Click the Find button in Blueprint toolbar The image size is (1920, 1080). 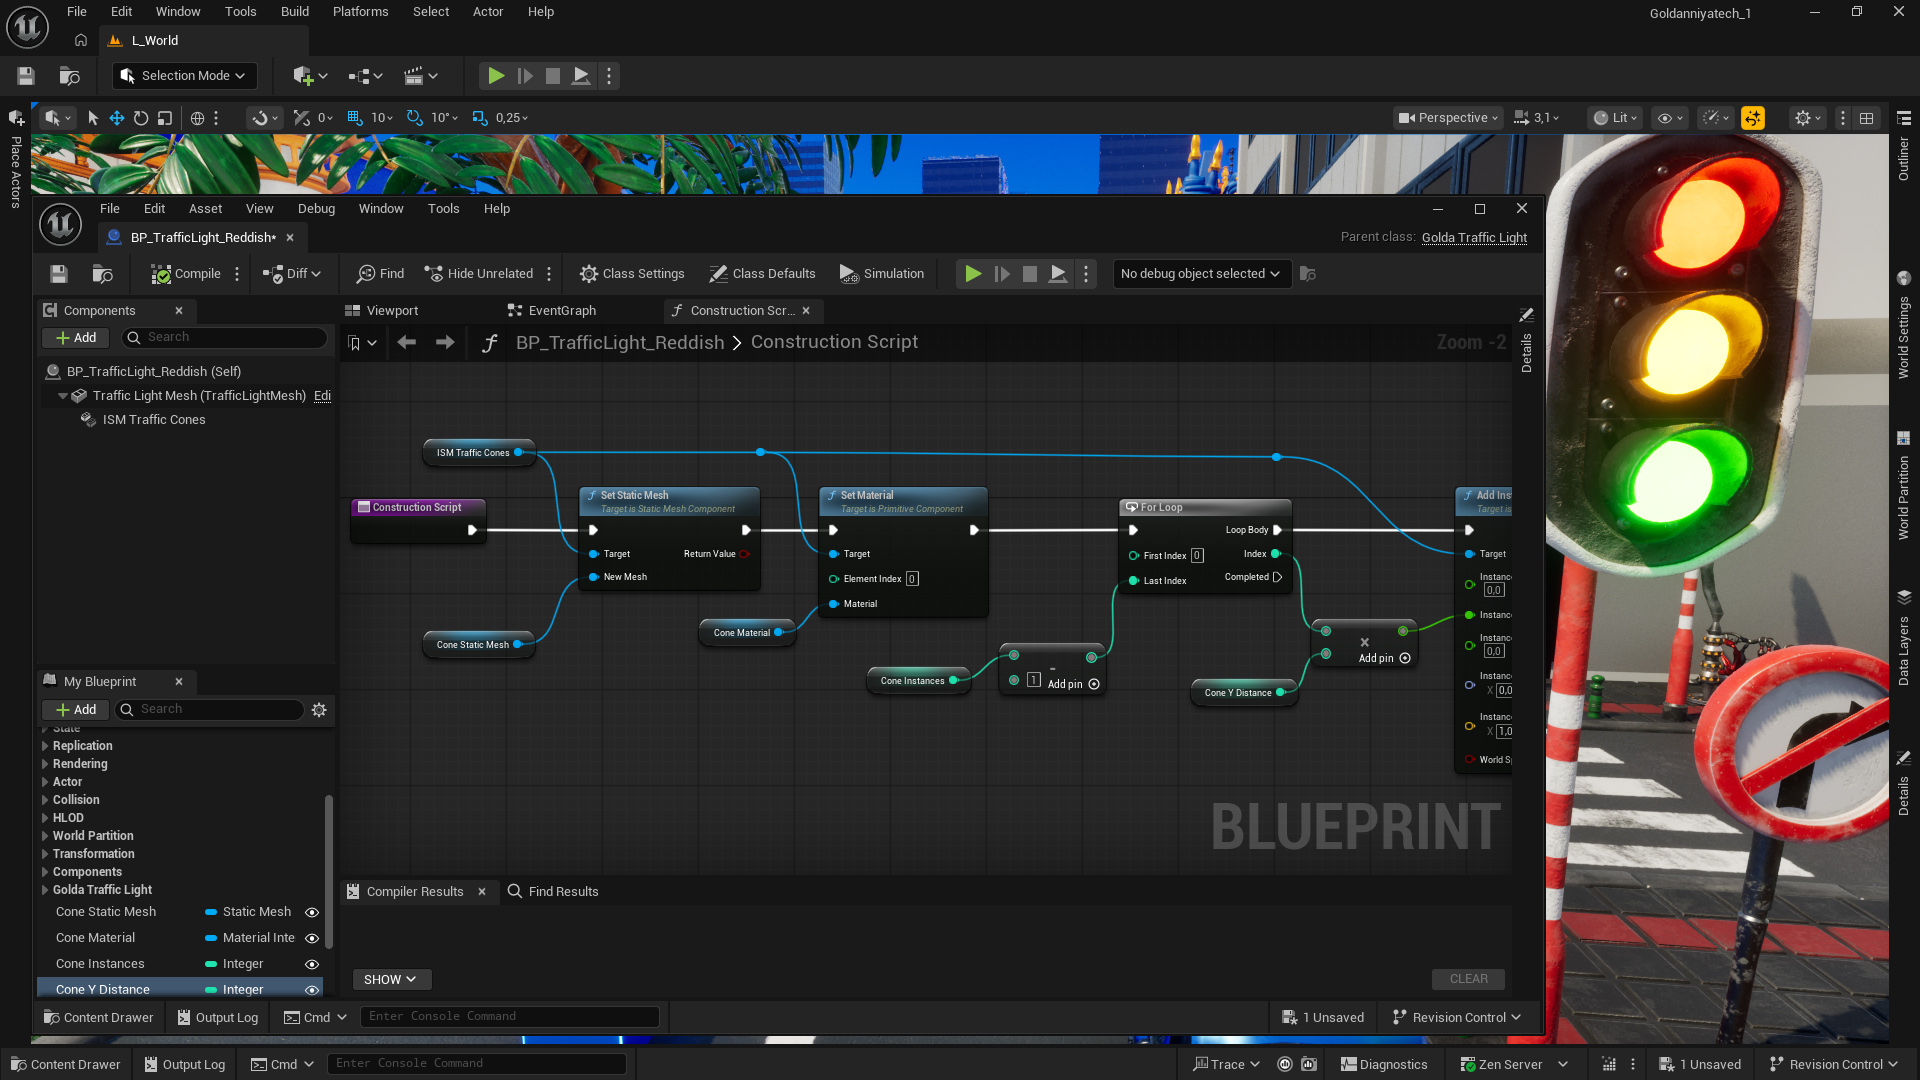tap(381, 274)
